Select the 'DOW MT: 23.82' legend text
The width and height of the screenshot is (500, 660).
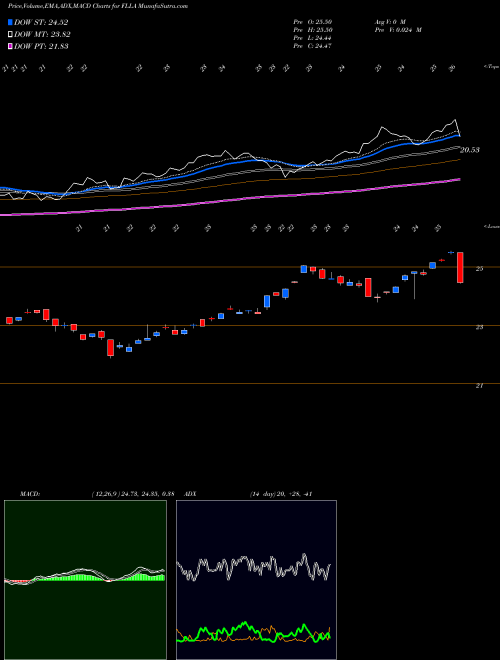pyautogui.click(x=42, y=35)
